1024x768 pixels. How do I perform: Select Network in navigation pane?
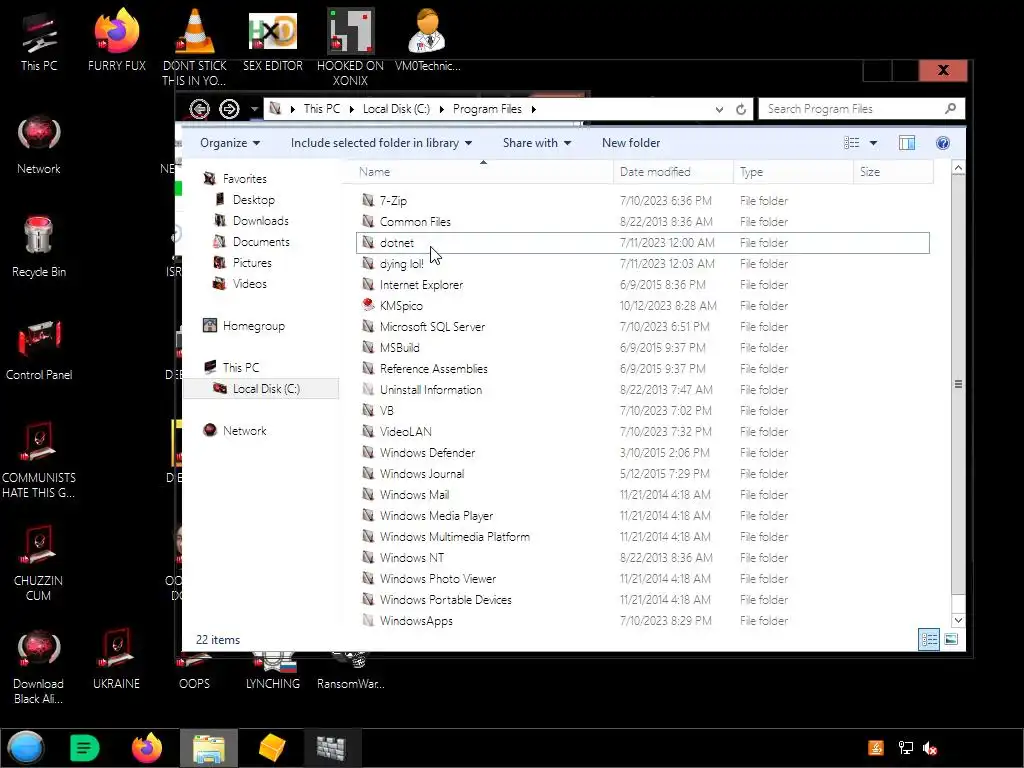pos(244,430)
